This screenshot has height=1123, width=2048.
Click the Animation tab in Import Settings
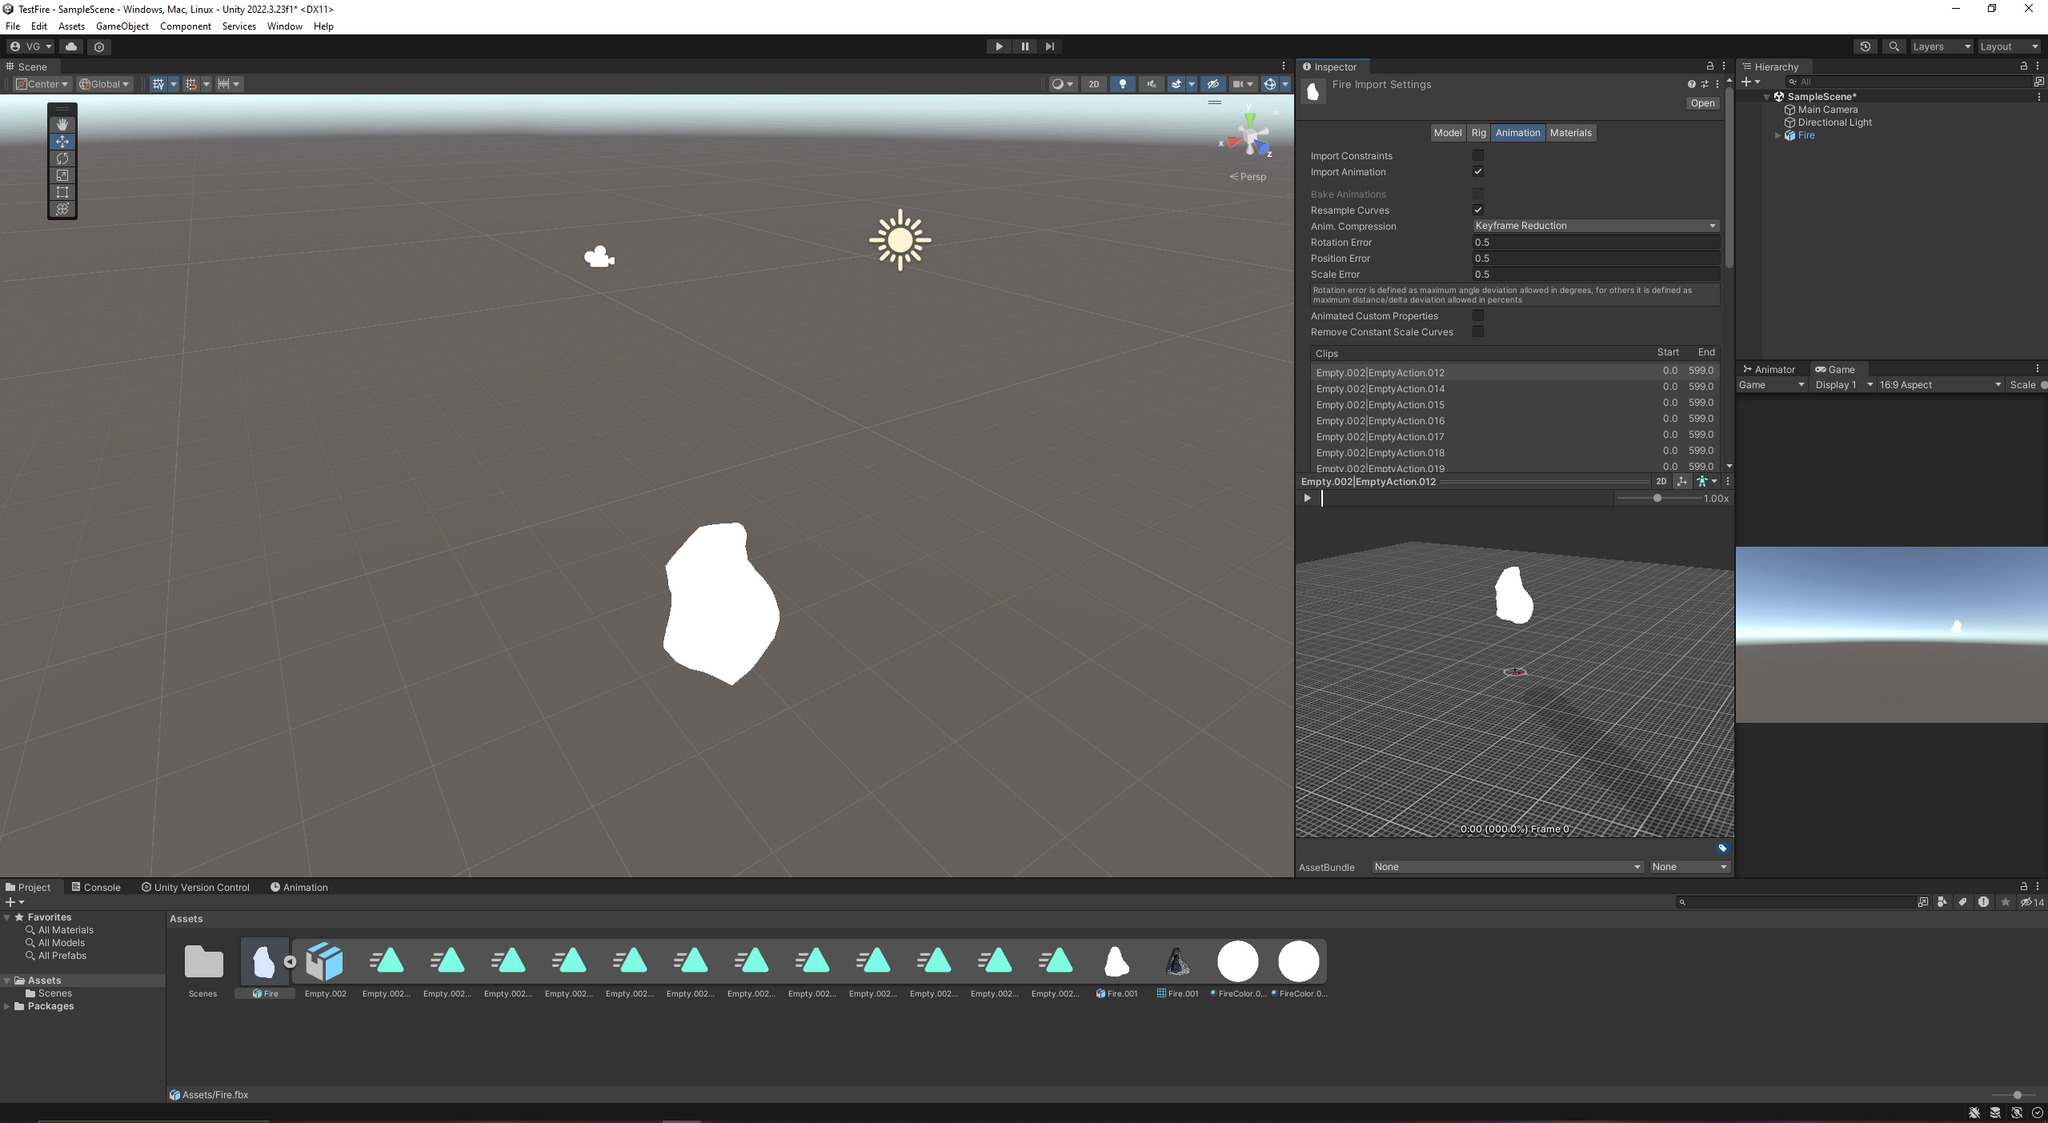(1517, 131)
